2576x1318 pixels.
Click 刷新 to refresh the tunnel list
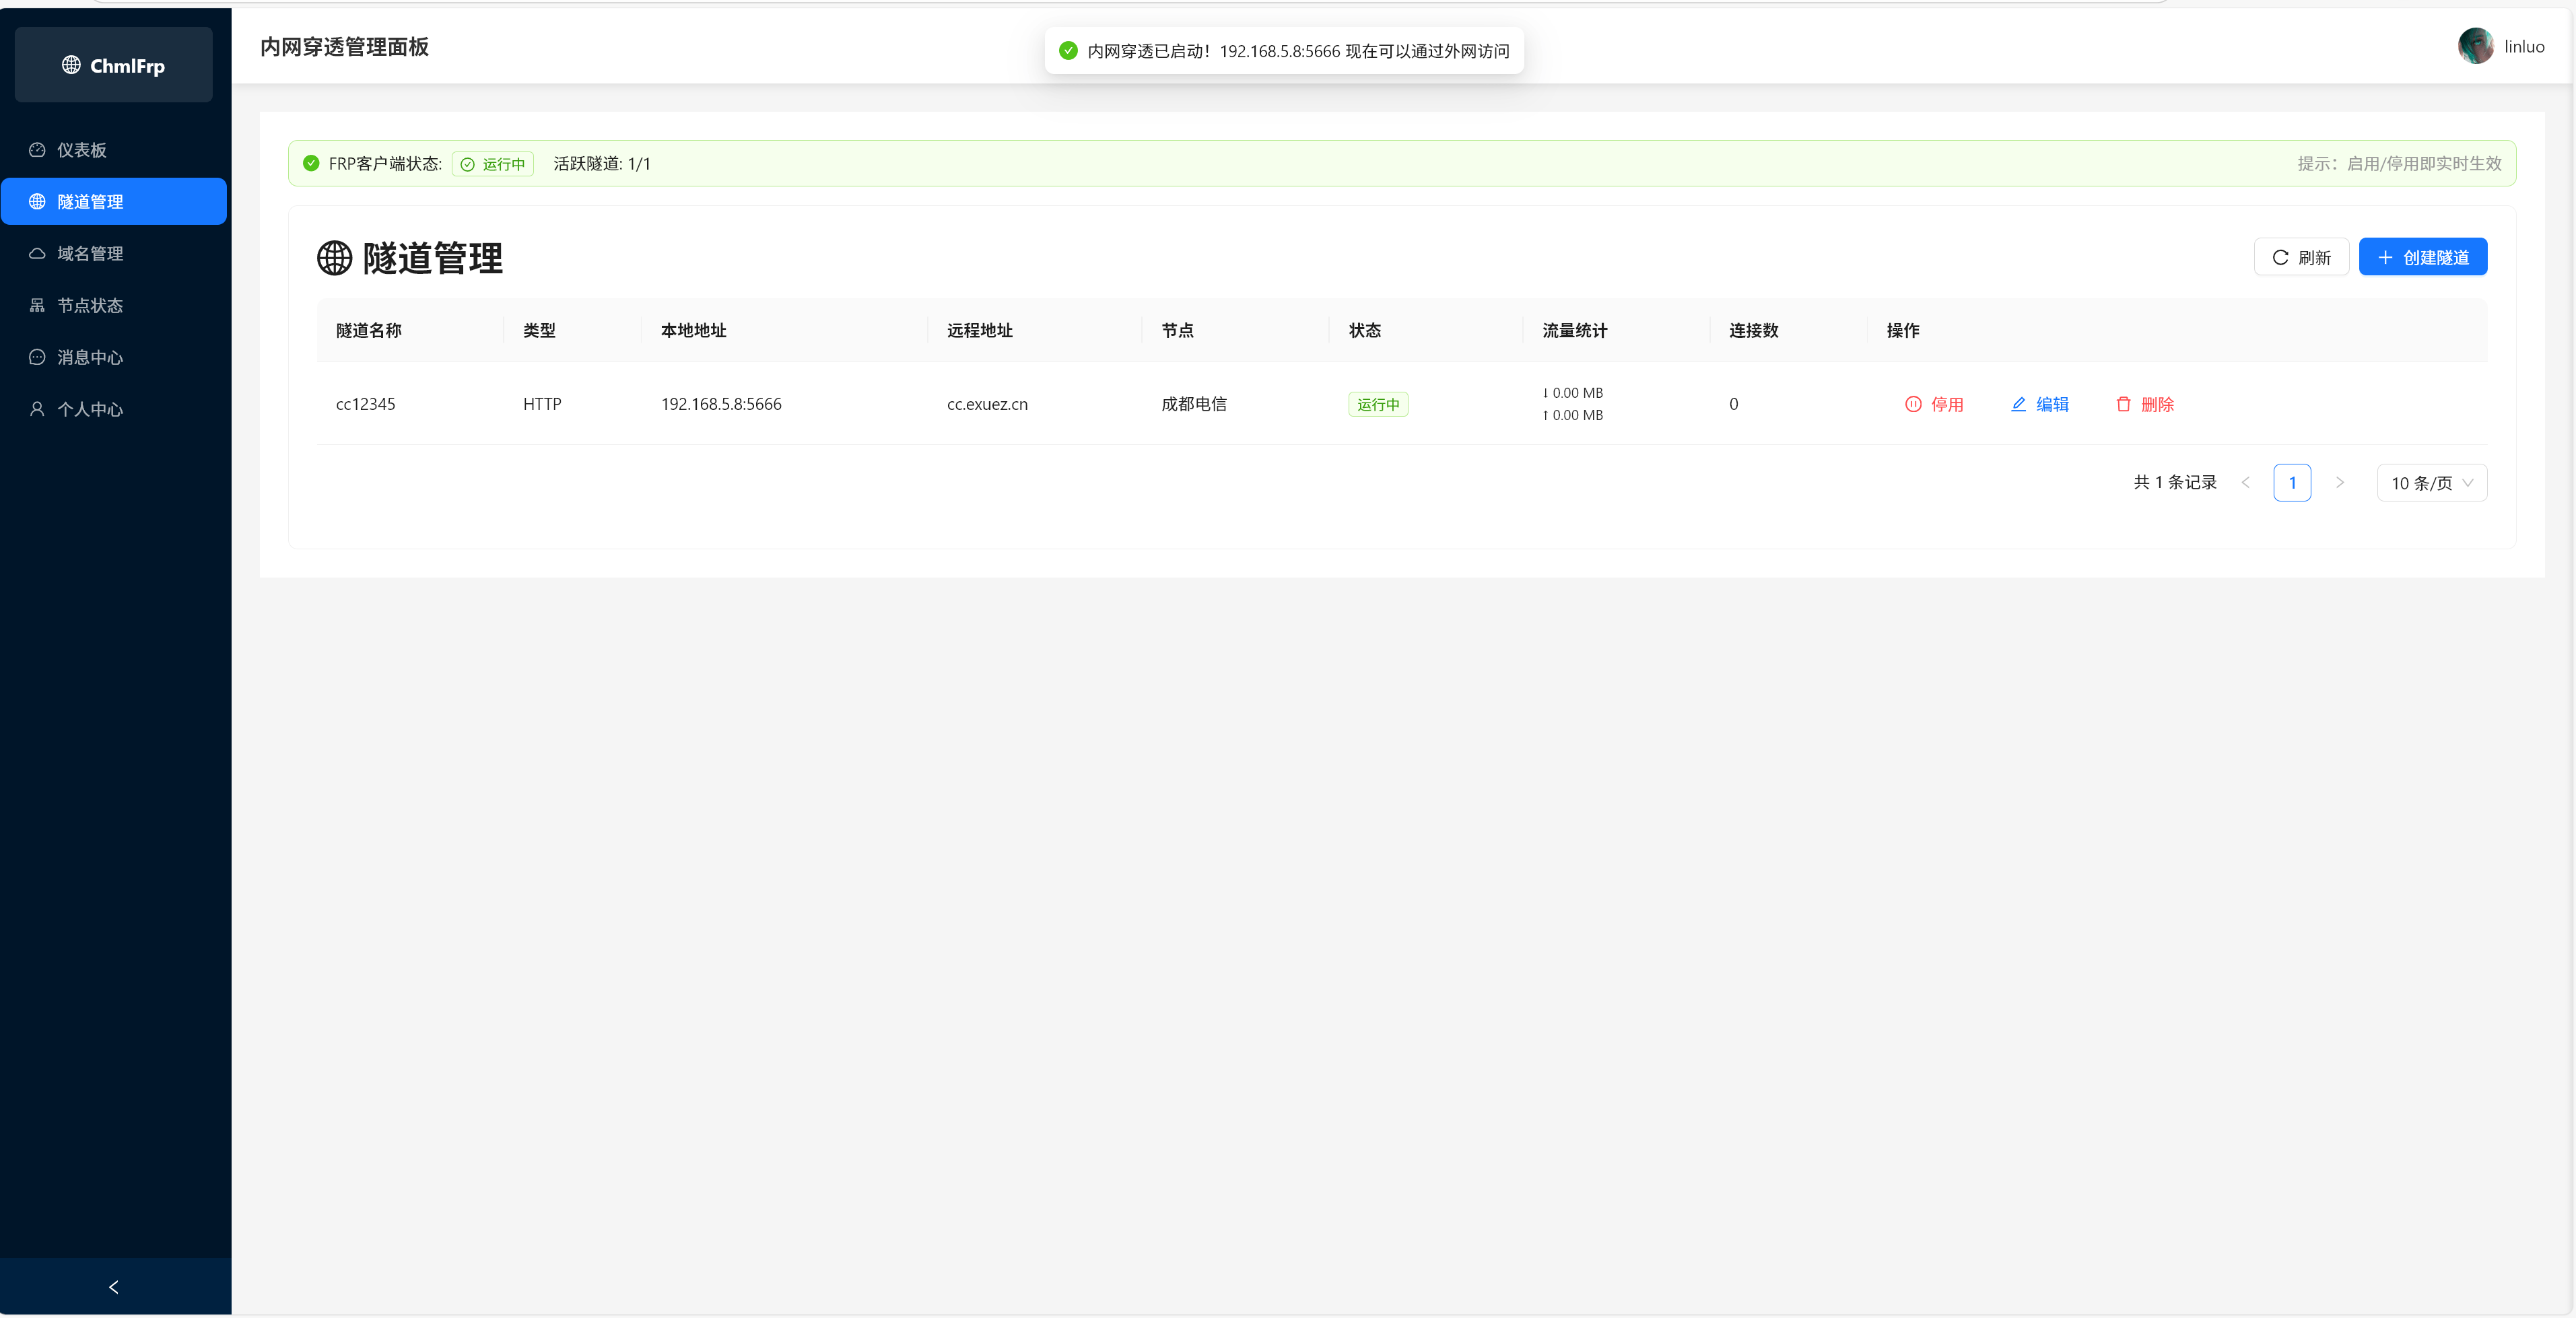pos(2301,256)
